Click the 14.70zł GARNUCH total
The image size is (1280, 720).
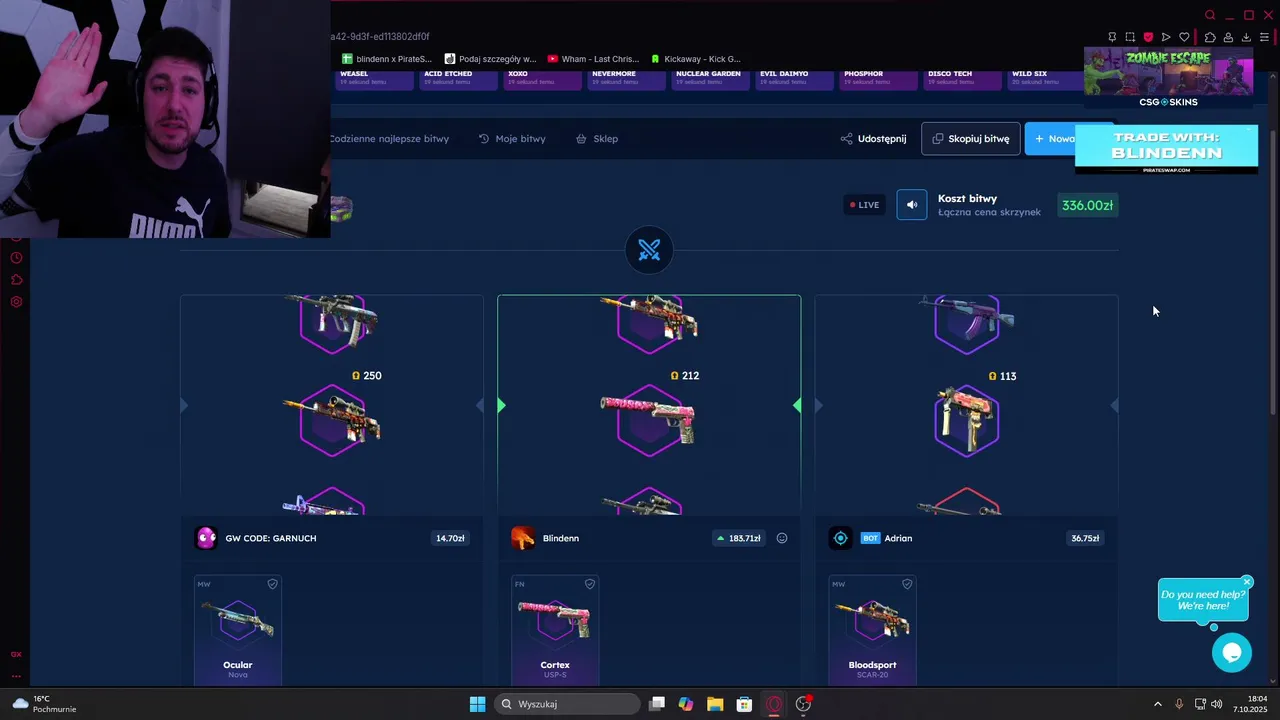pyautogui.click(x=450, y=538)
